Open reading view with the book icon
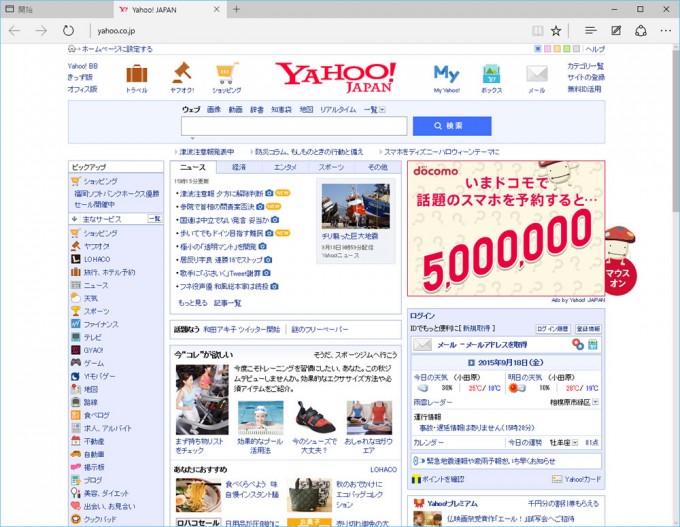680x527 pixels. pos(538,31)
